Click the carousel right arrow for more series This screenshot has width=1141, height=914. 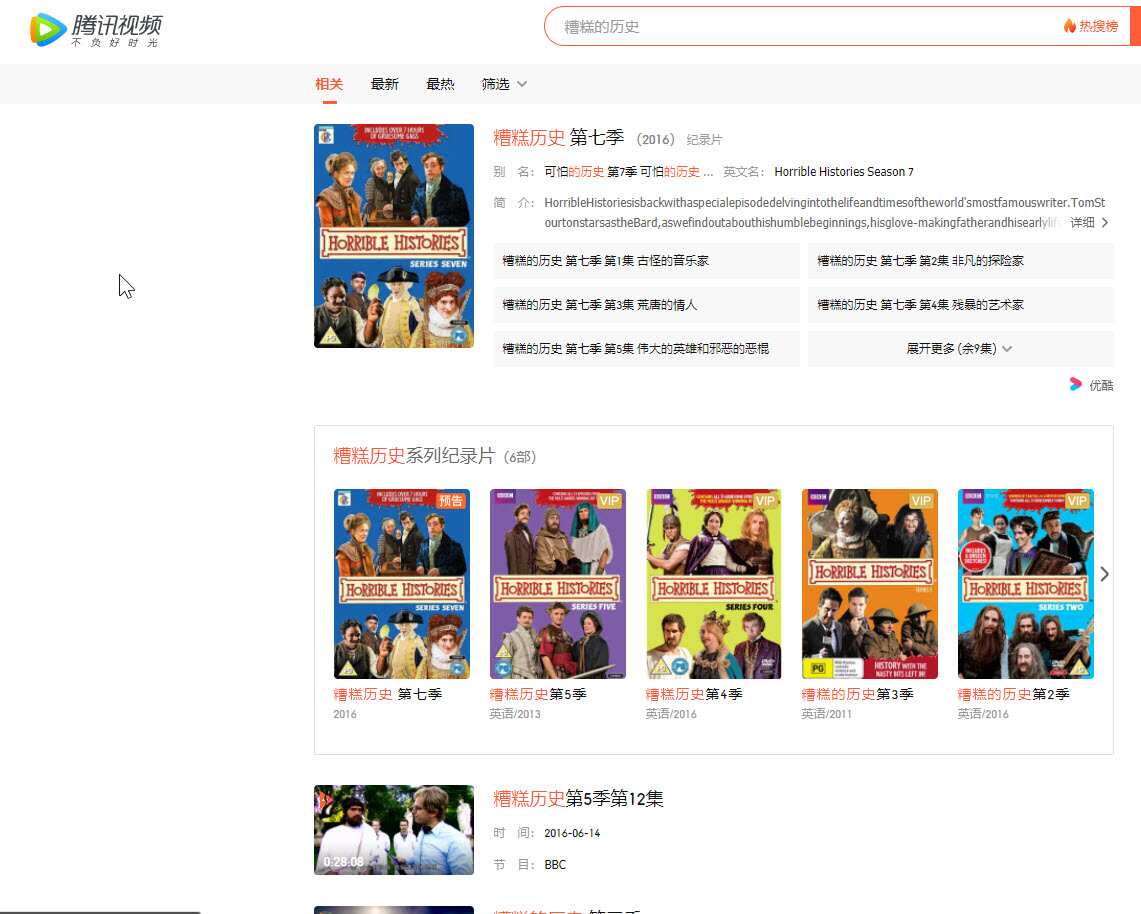coord(1105,574)
